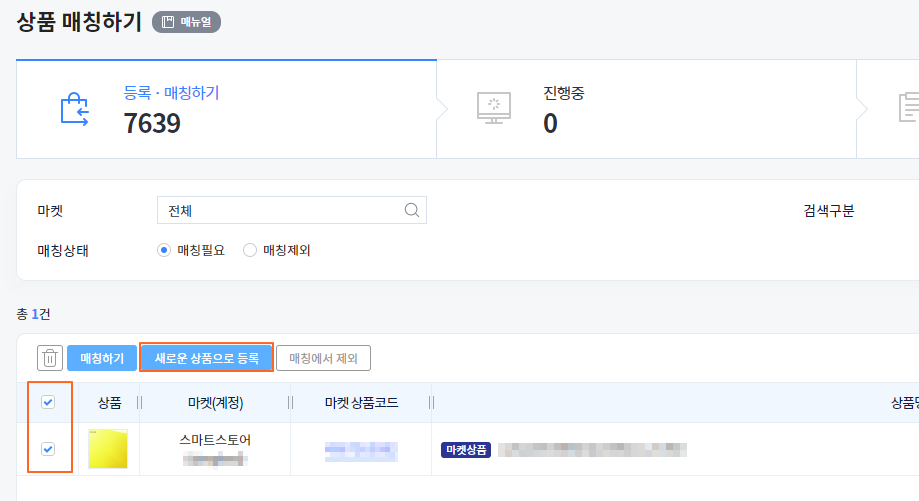Click the 상품 매칭하기 page title

[x=79, y=22]
